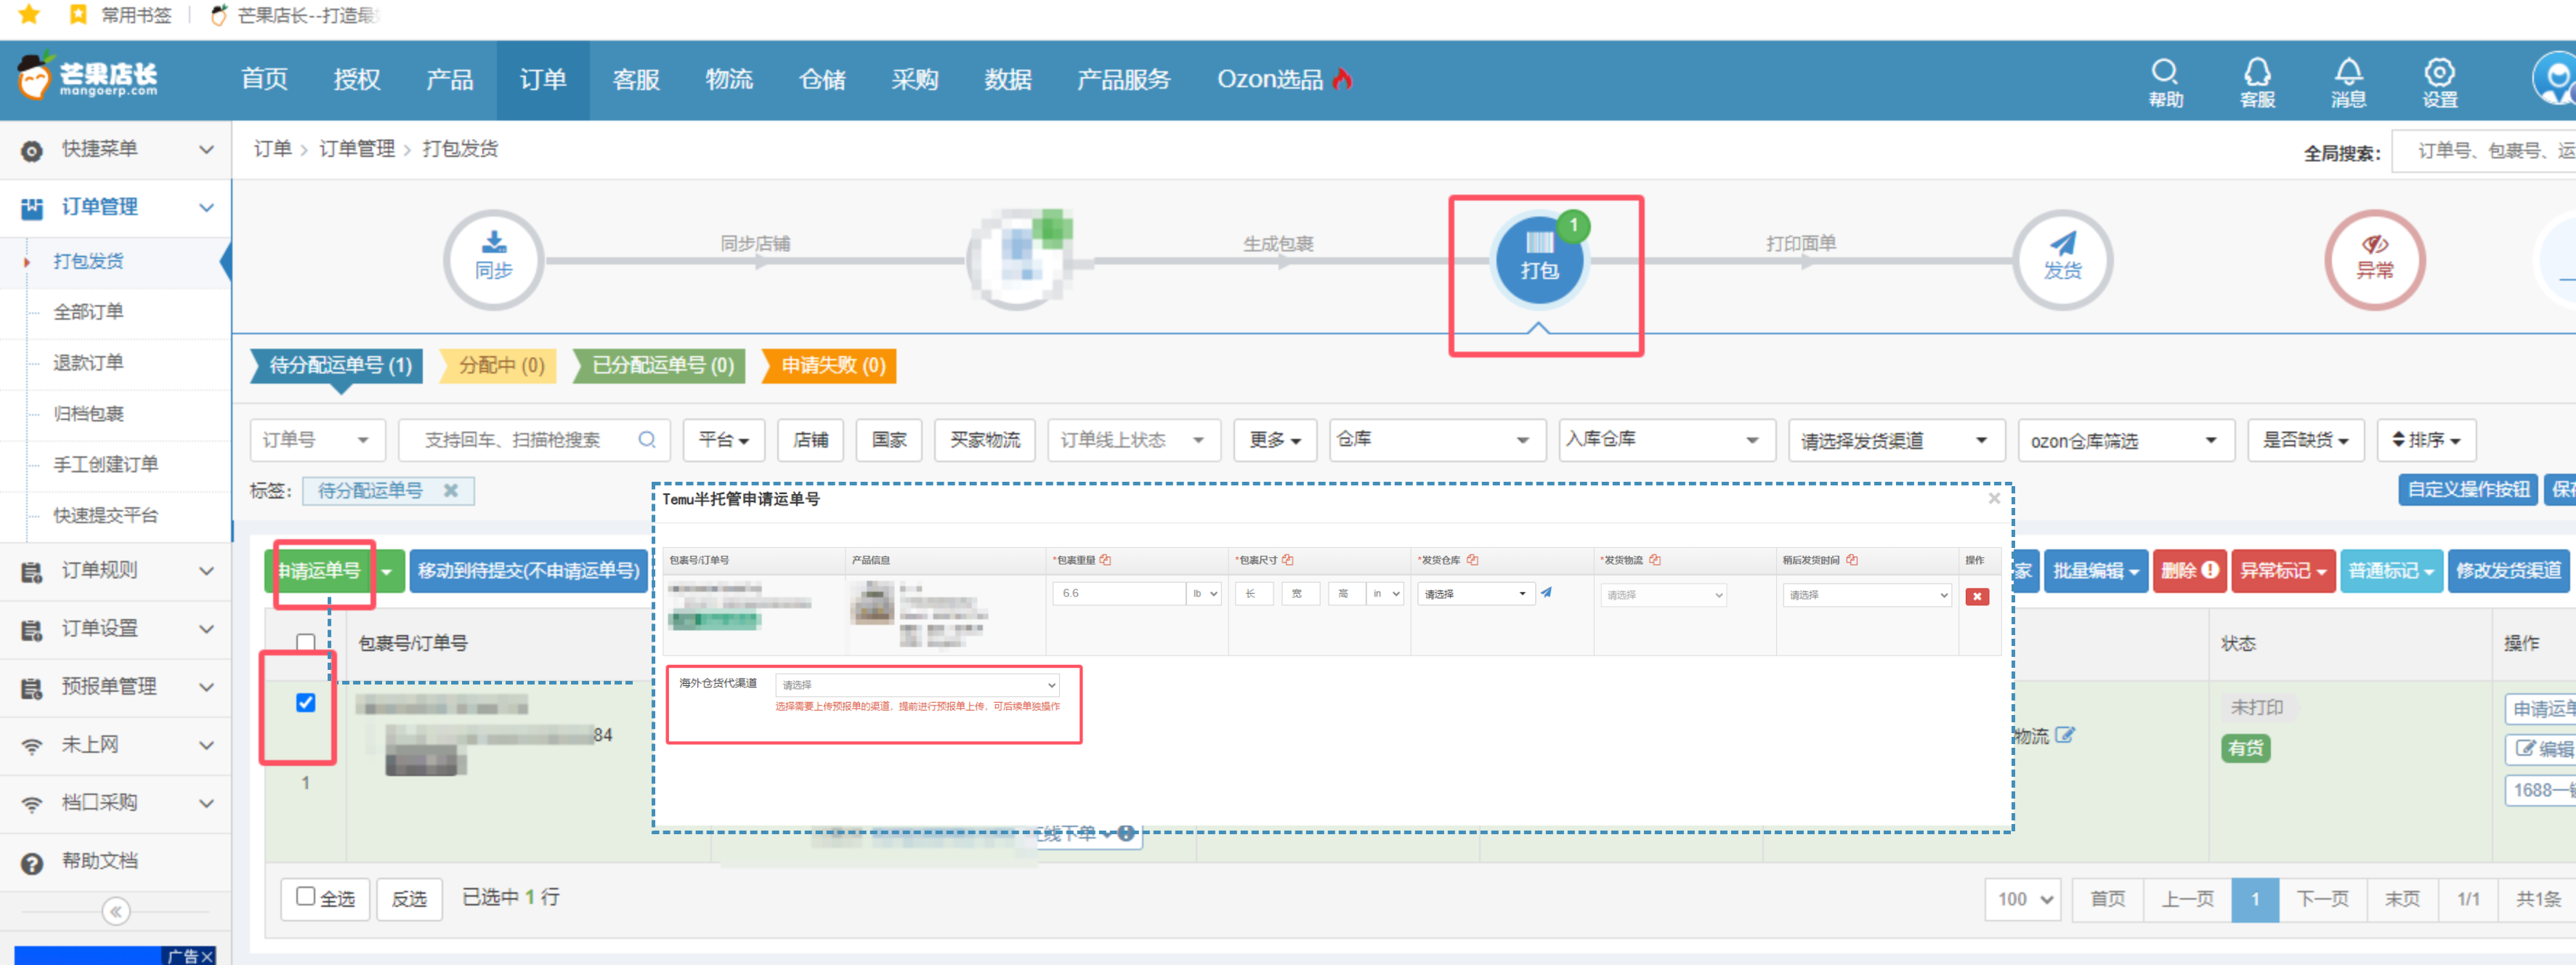Toggle the 全选 checkbox at bottom

(306, 896)
